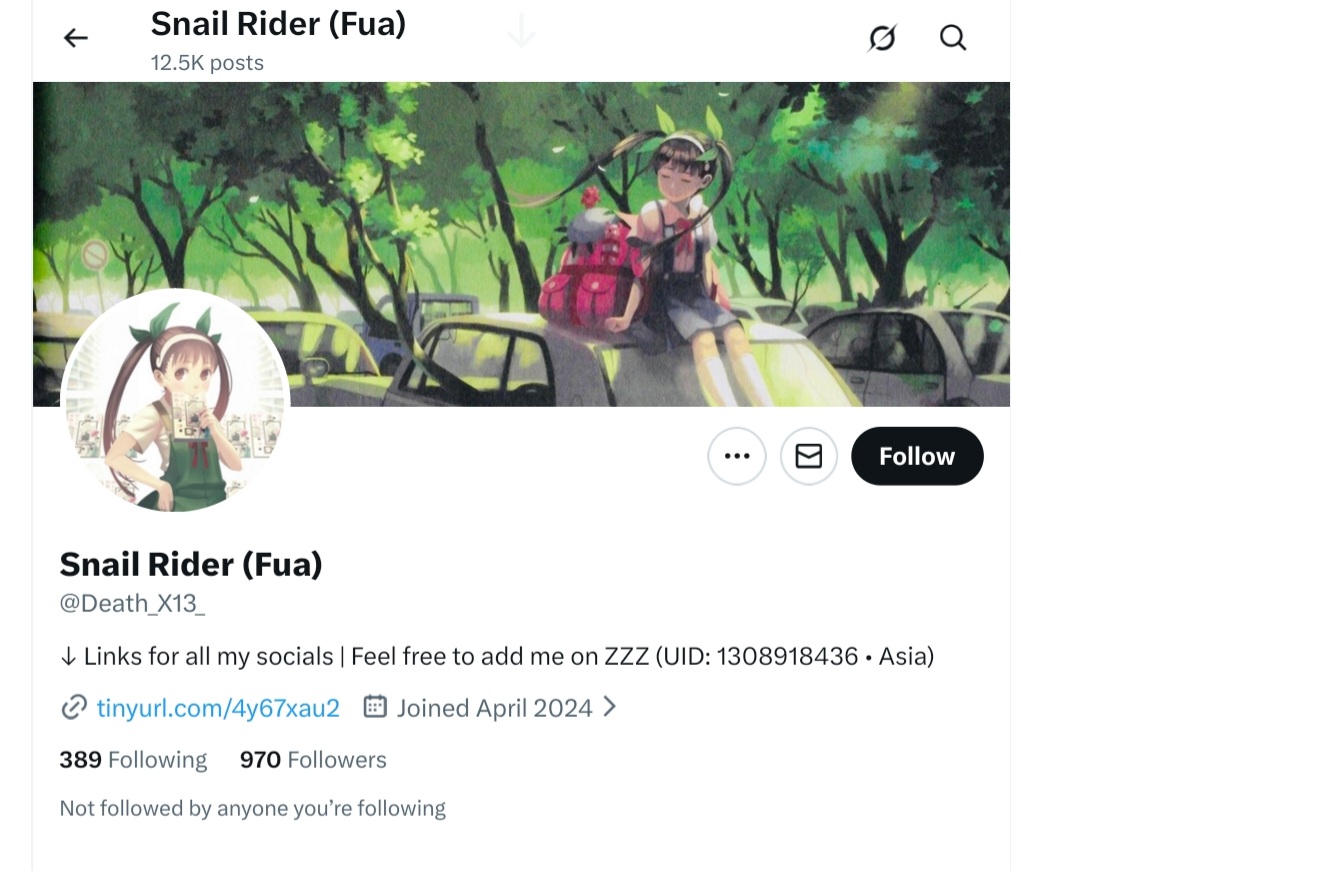Search this profile with the magnifier icon
Viewport: 1329px width, 871px height.
953,38
